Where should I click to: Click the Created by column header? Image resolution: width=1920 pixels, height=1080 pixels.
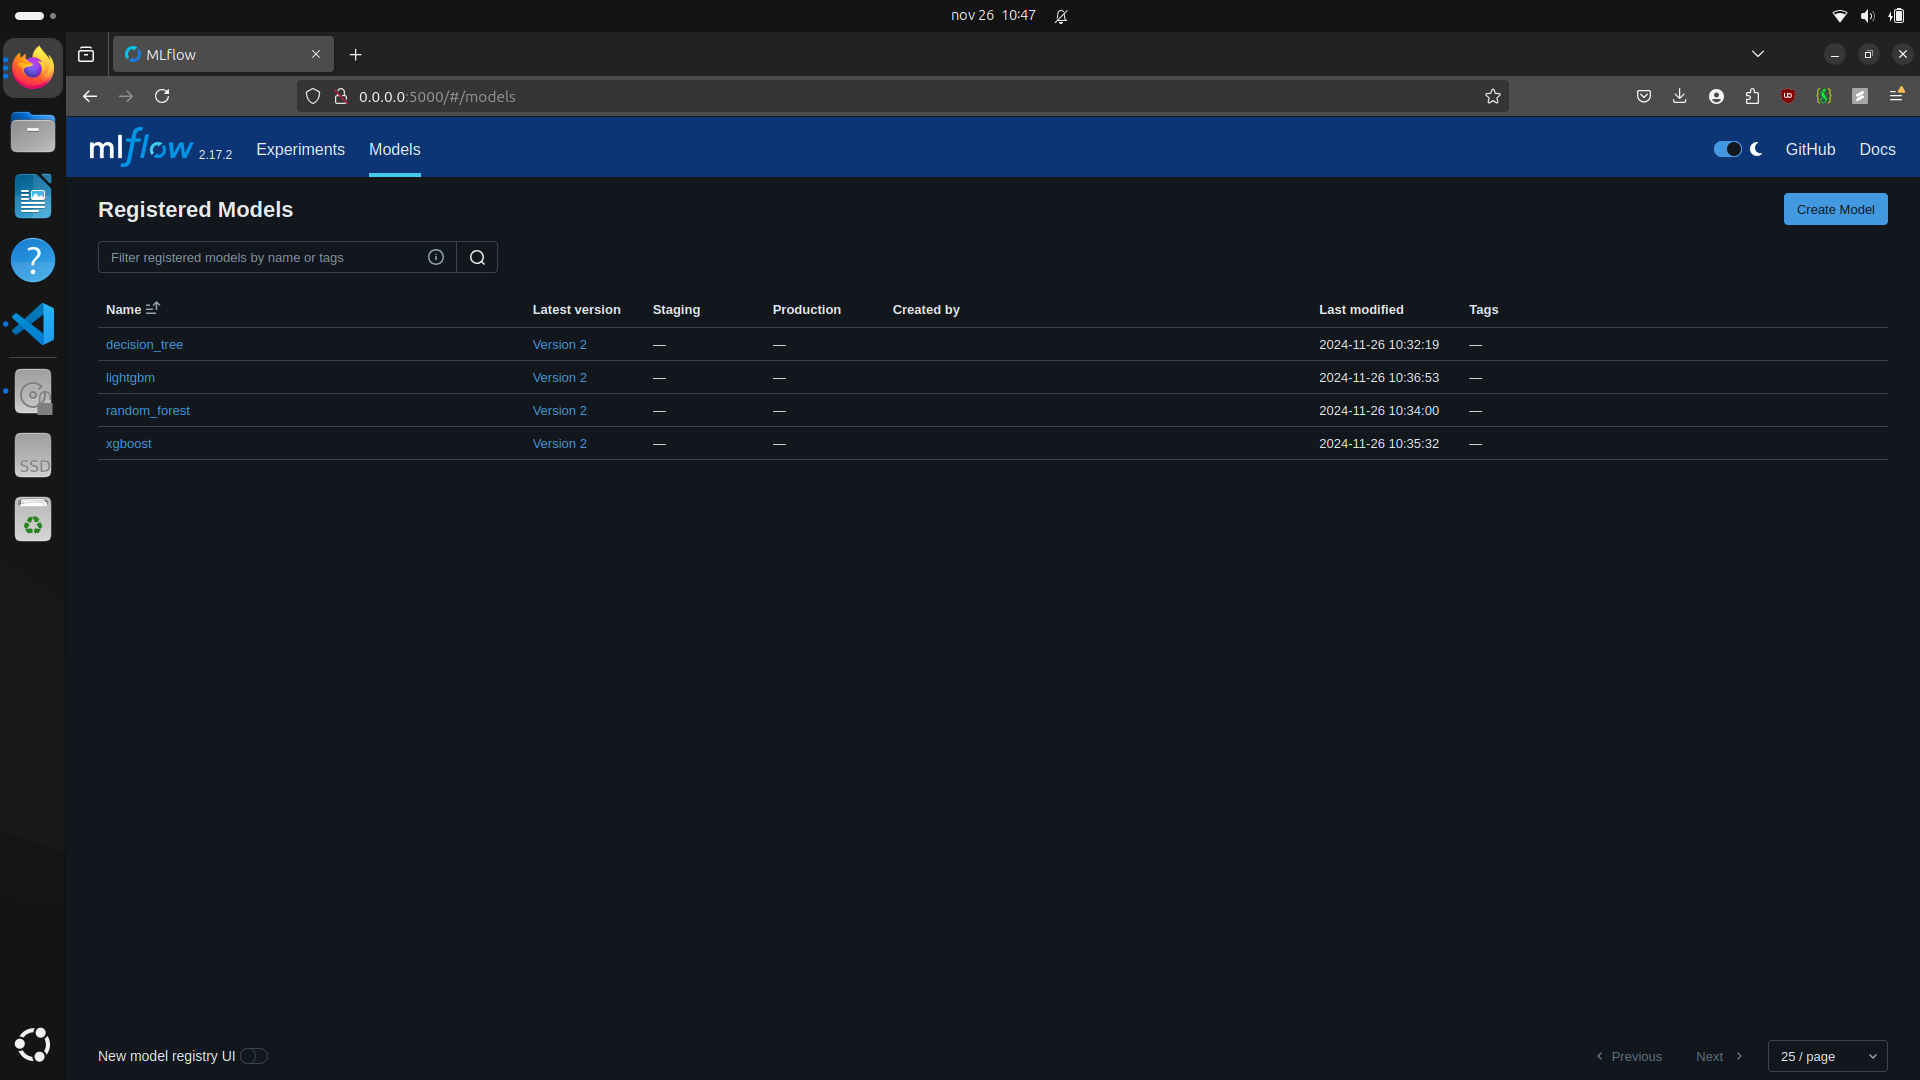tap(926, 309)
